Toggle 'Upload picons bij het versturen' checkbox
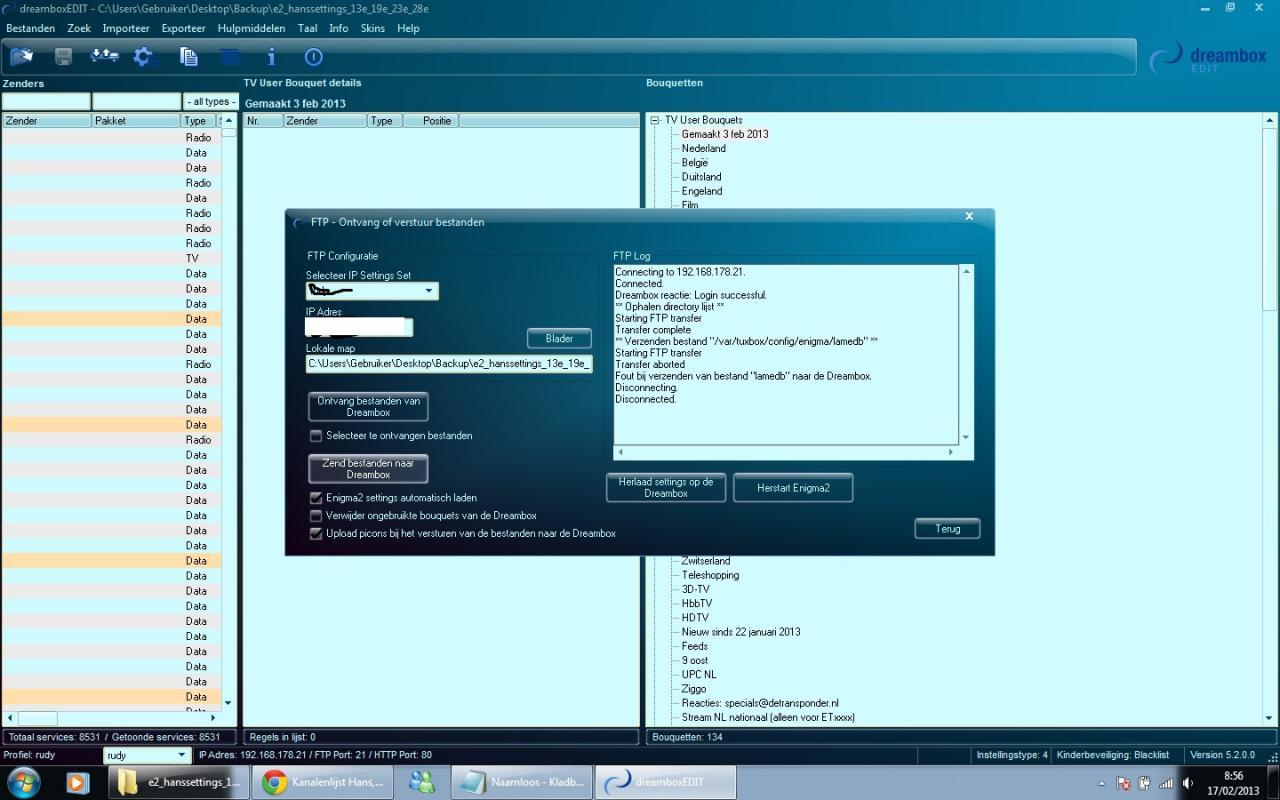Viewport: 1280px width, 800px height. [x=316, y=534]
